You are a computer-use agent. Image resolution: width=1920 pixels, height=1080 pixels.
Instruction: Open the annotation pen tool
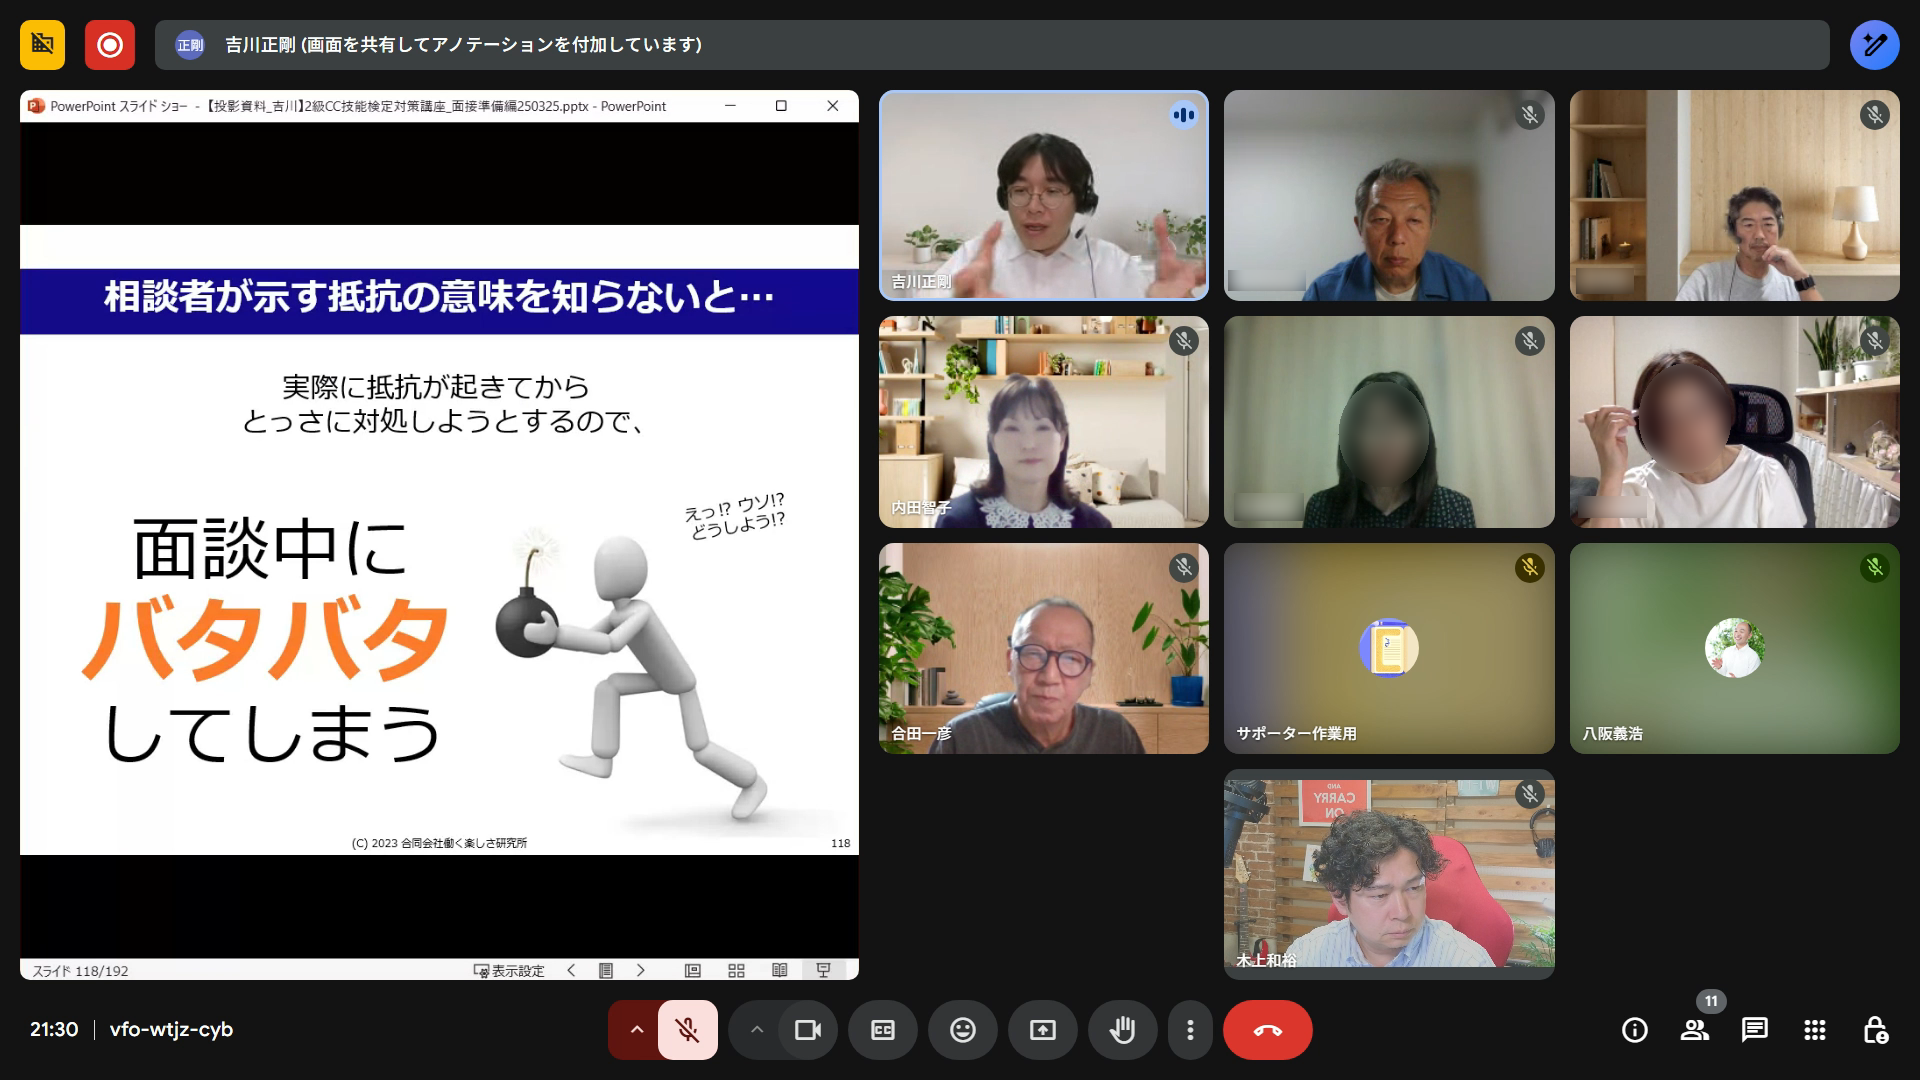1874,45
